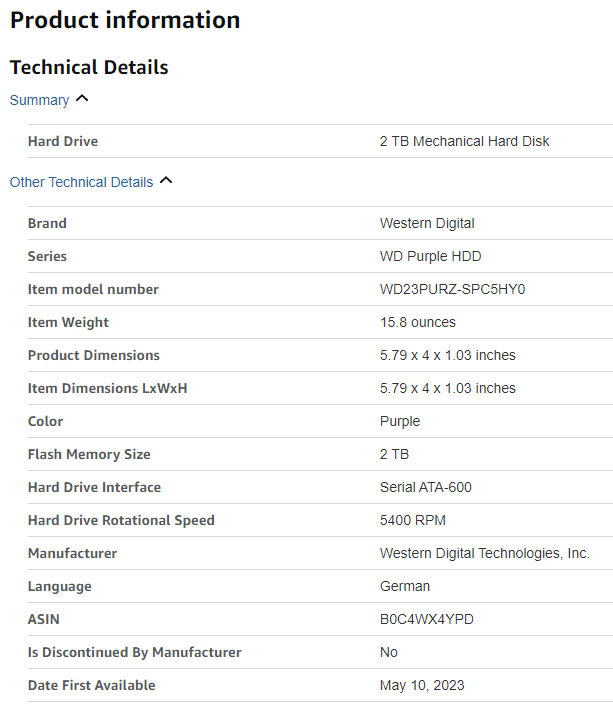Click the May 10, 2023 date value
The height and width of the screenshot is (710, 613).
tap(422, 685)
